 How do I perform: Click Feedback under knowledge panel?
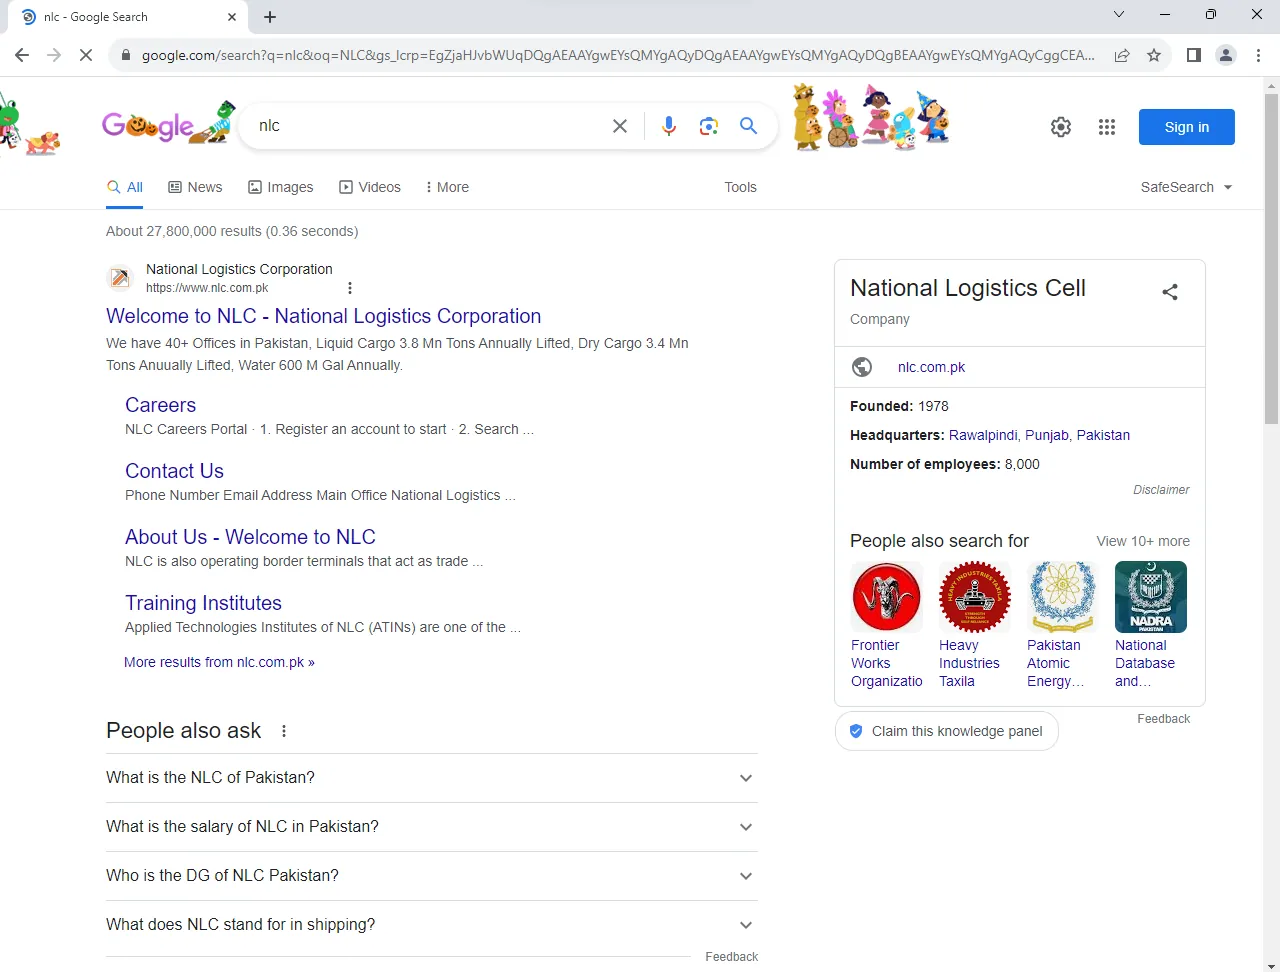tap(1163, 719)
